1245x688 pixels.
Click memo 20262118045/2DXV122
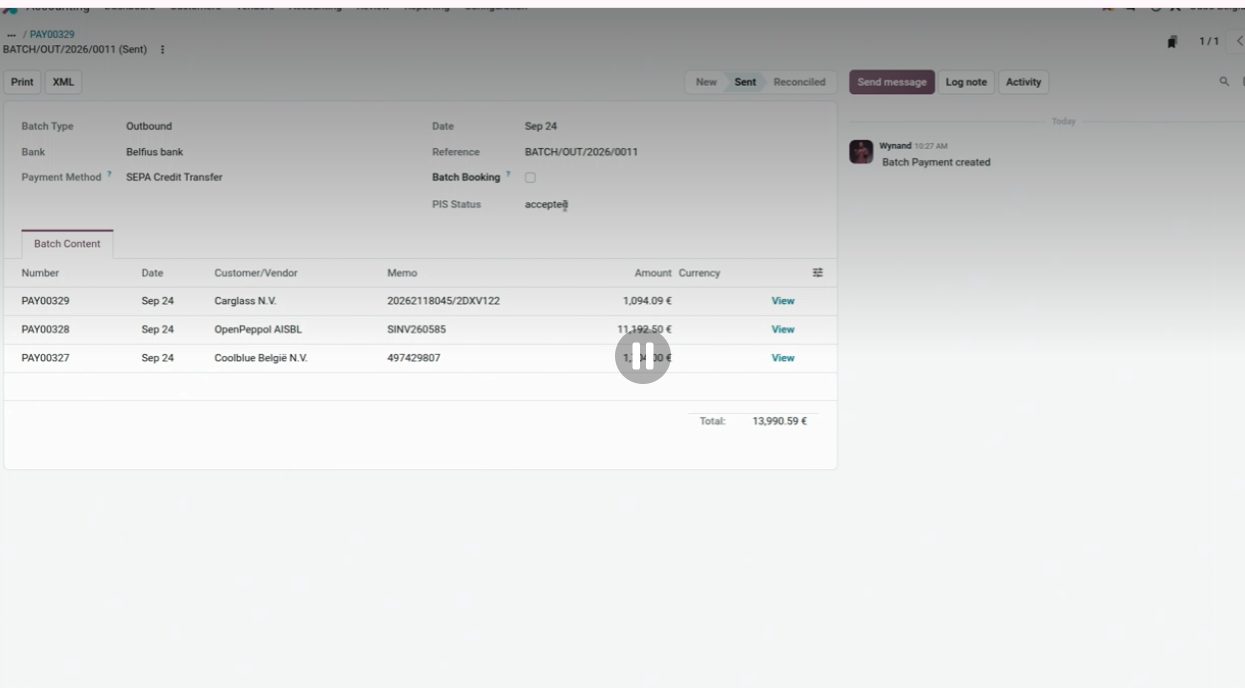pos(443,301)
